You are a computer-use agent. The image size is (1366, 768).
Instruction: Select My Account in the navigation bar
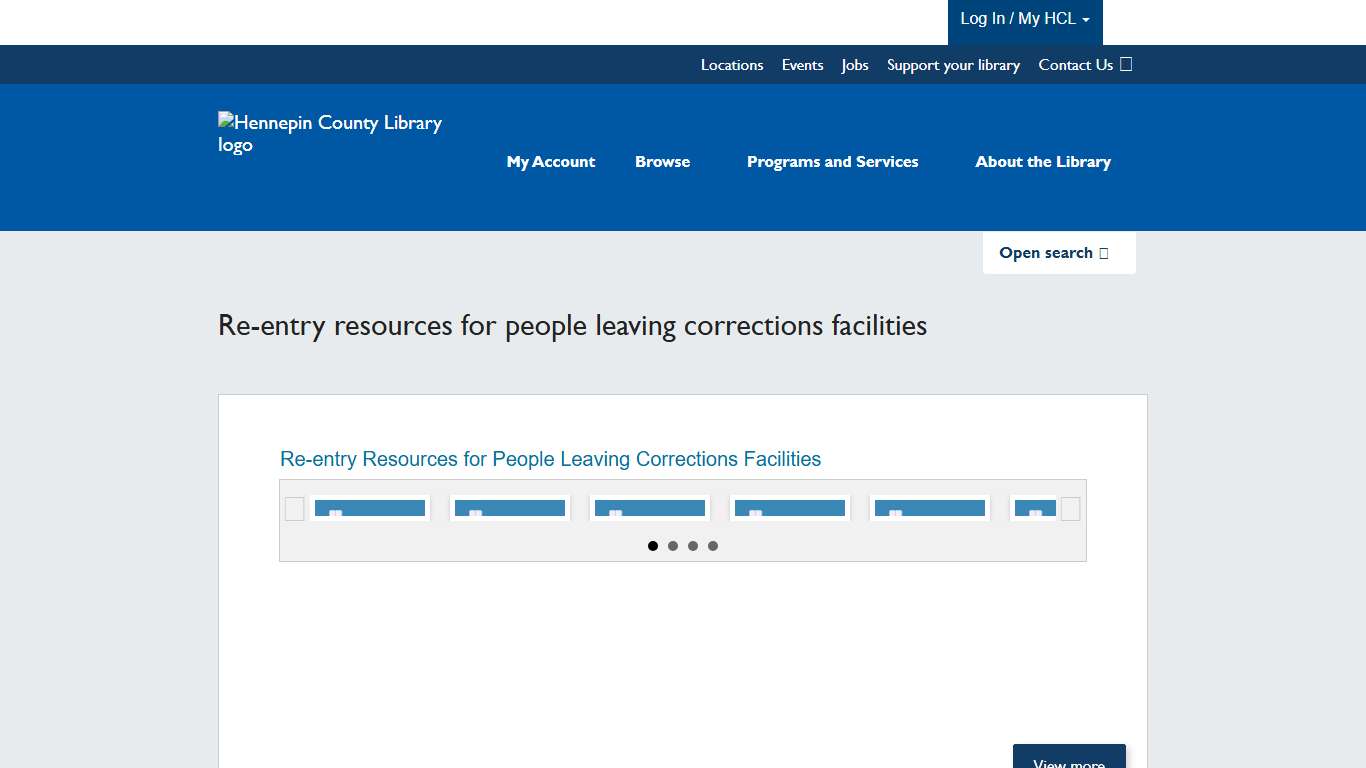tap(550, 161)
